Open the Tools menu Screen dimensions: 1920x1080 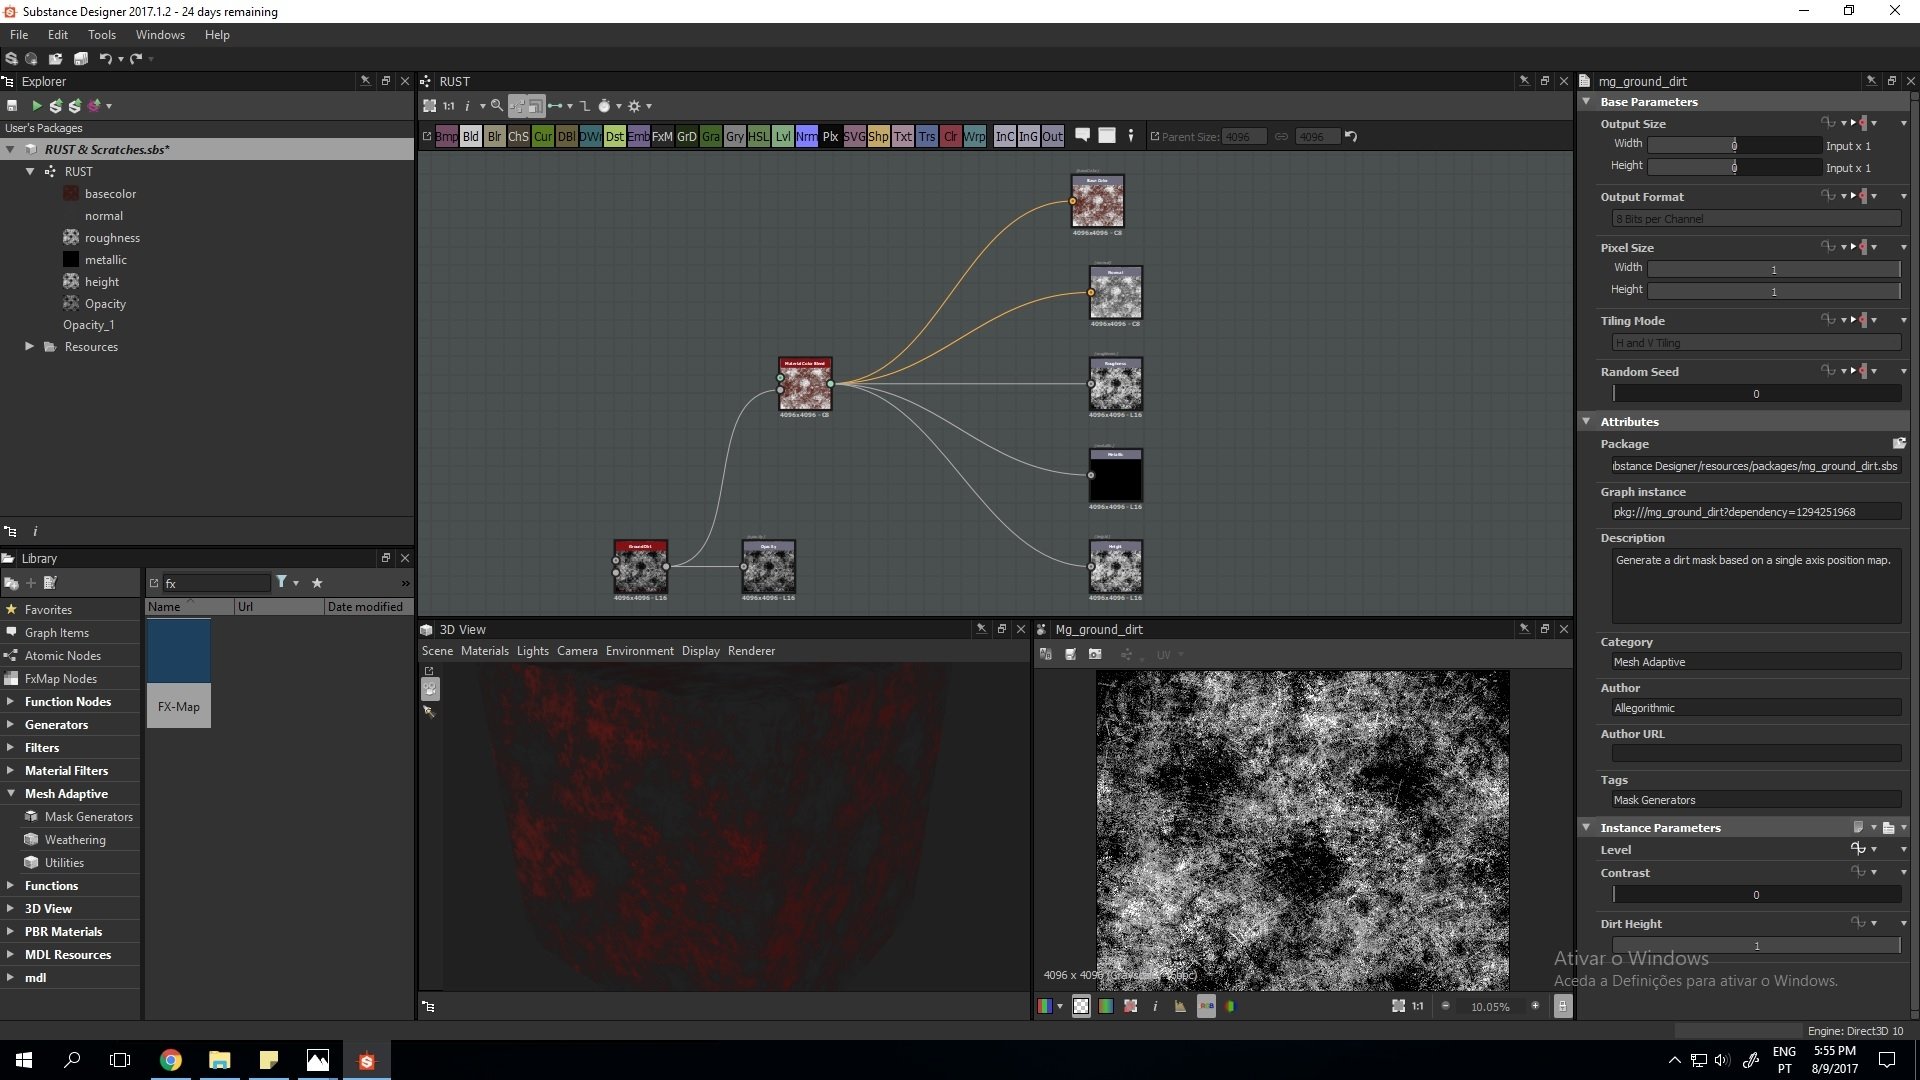click(x=102, y=35)
